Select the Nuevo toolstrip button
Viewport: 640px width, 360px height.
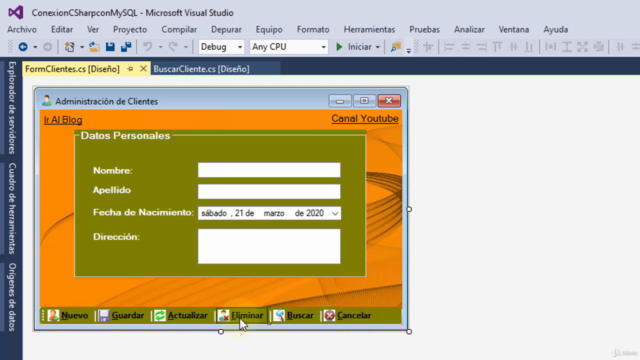click(x=68, y=316)
